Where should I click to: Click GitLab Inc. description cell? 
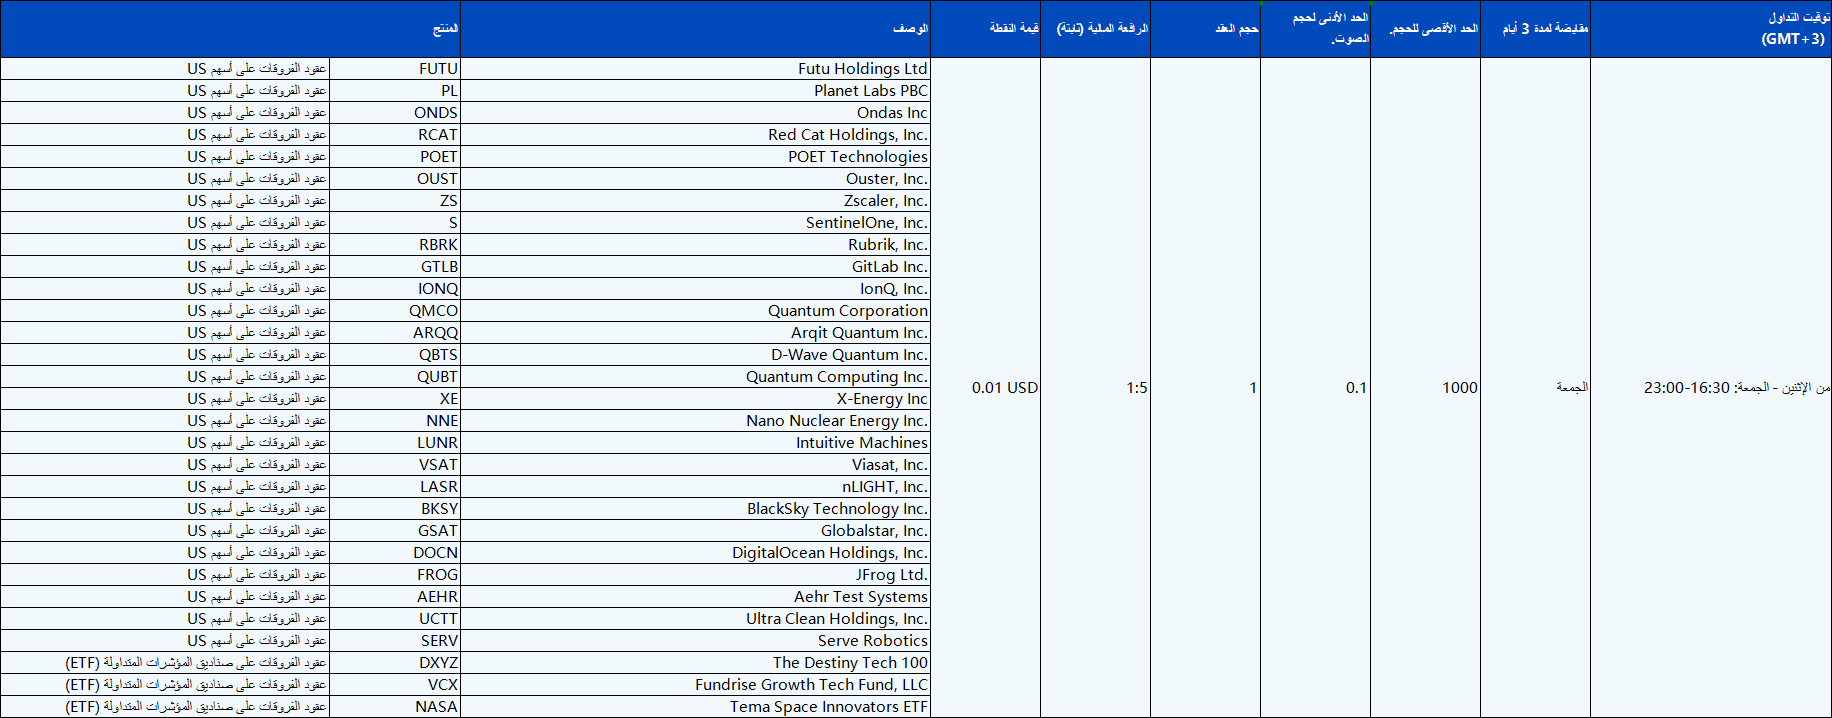696,267
